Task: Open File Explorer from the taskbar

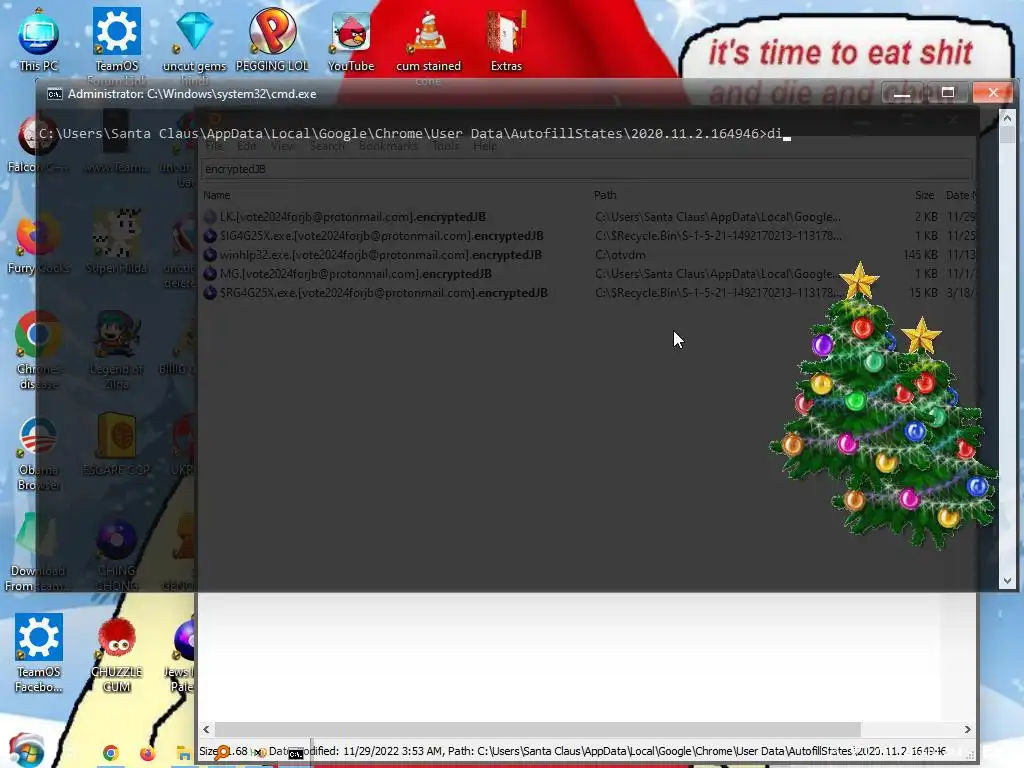Action: 184,754
